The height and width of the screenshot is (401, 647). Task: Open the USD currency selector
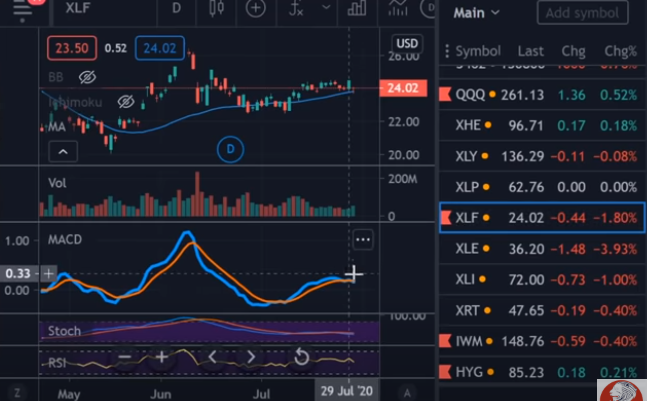click(x=407, y=43)
